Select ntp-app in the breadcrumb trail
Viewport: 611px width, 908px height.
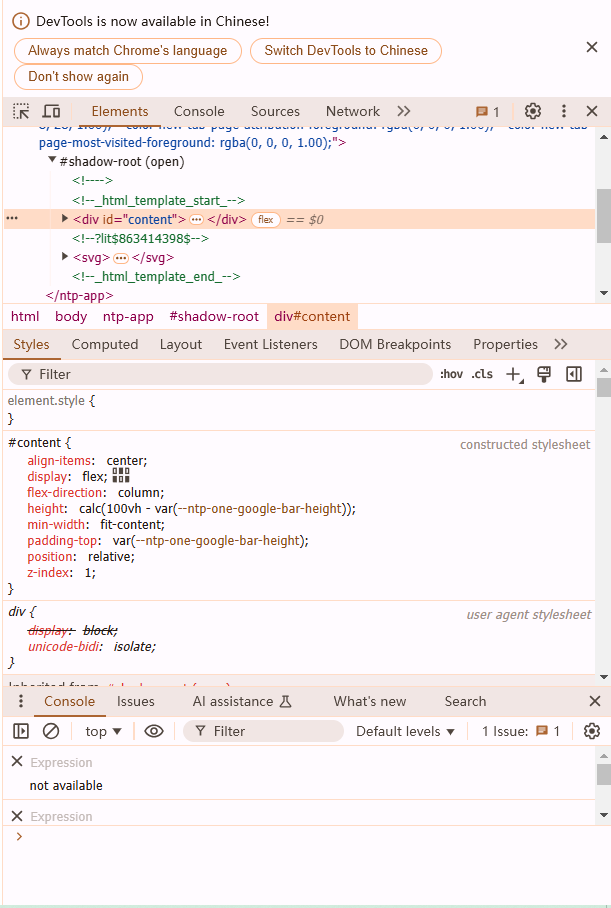[128, 317]
